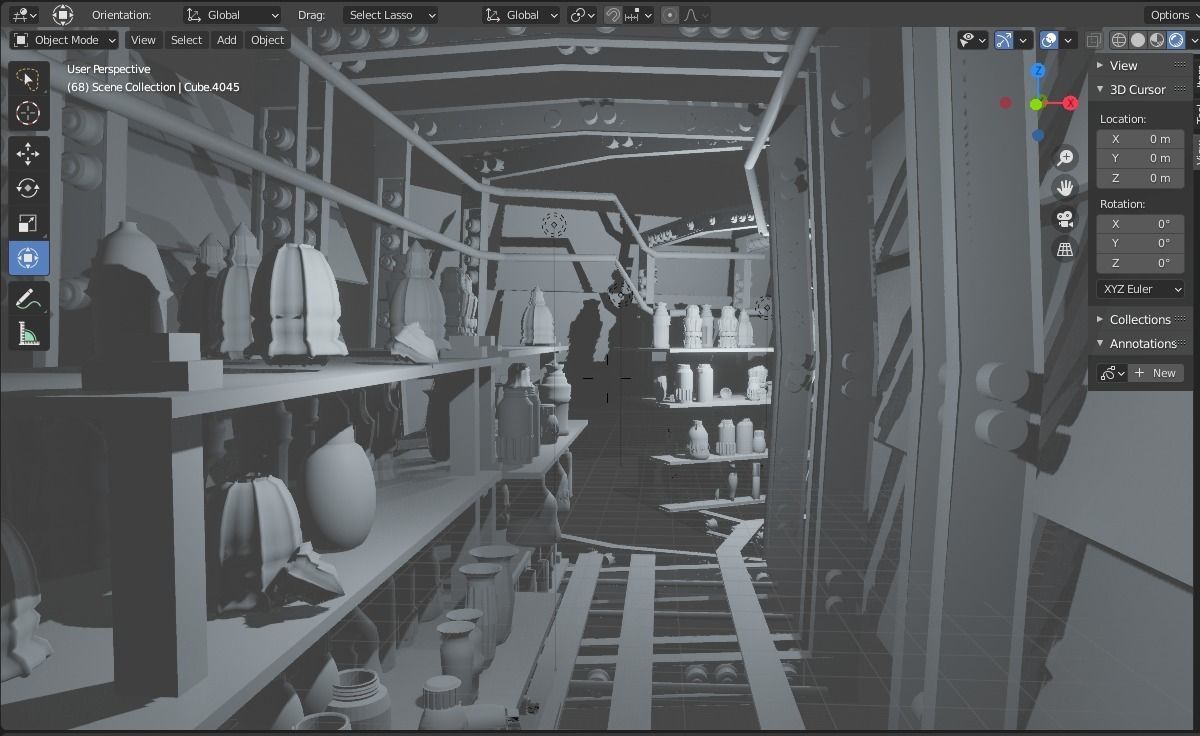Image resolution: width=1200 pixels, height=736 pixels.
Task: Click the negative X axis gizmo dot
Action: click(x=1006, y=103)
